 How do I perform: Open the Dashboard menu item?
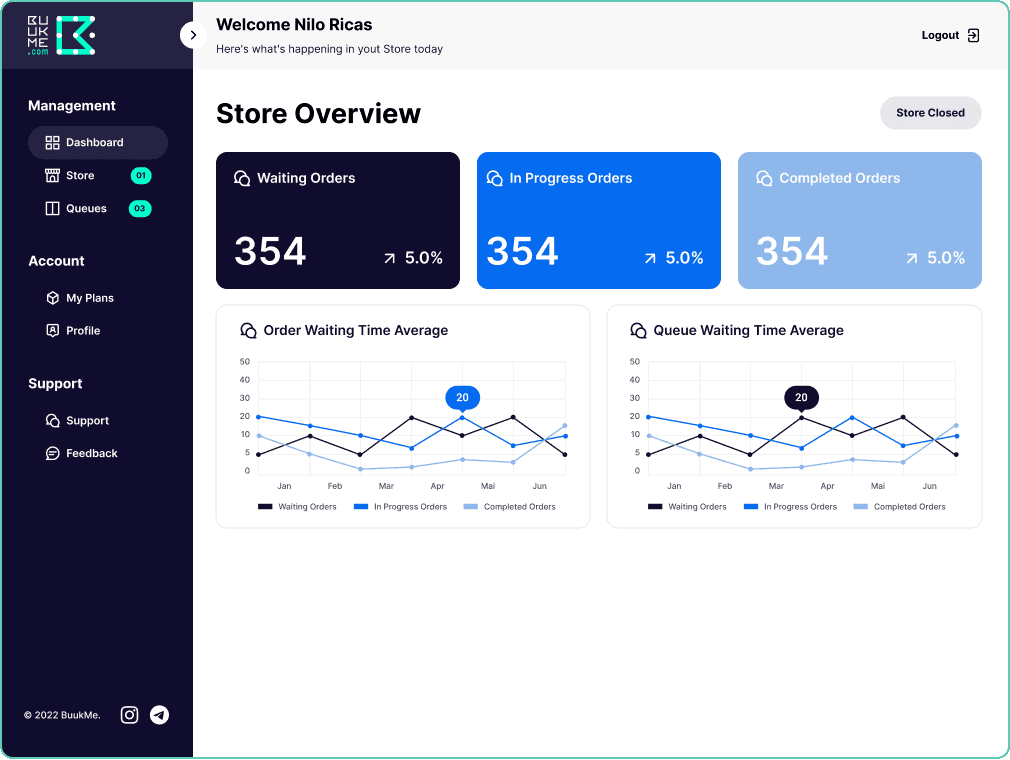pyautogui.click(x=98, y=142)
